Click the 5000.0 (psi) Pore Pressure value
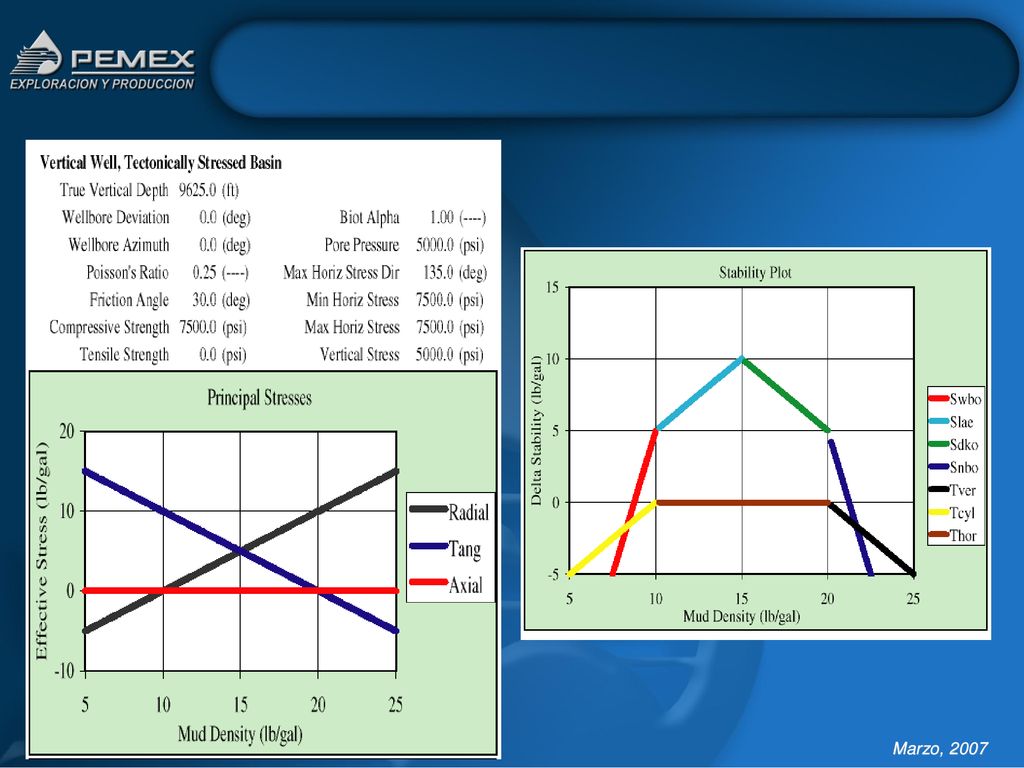 (450, 245)
